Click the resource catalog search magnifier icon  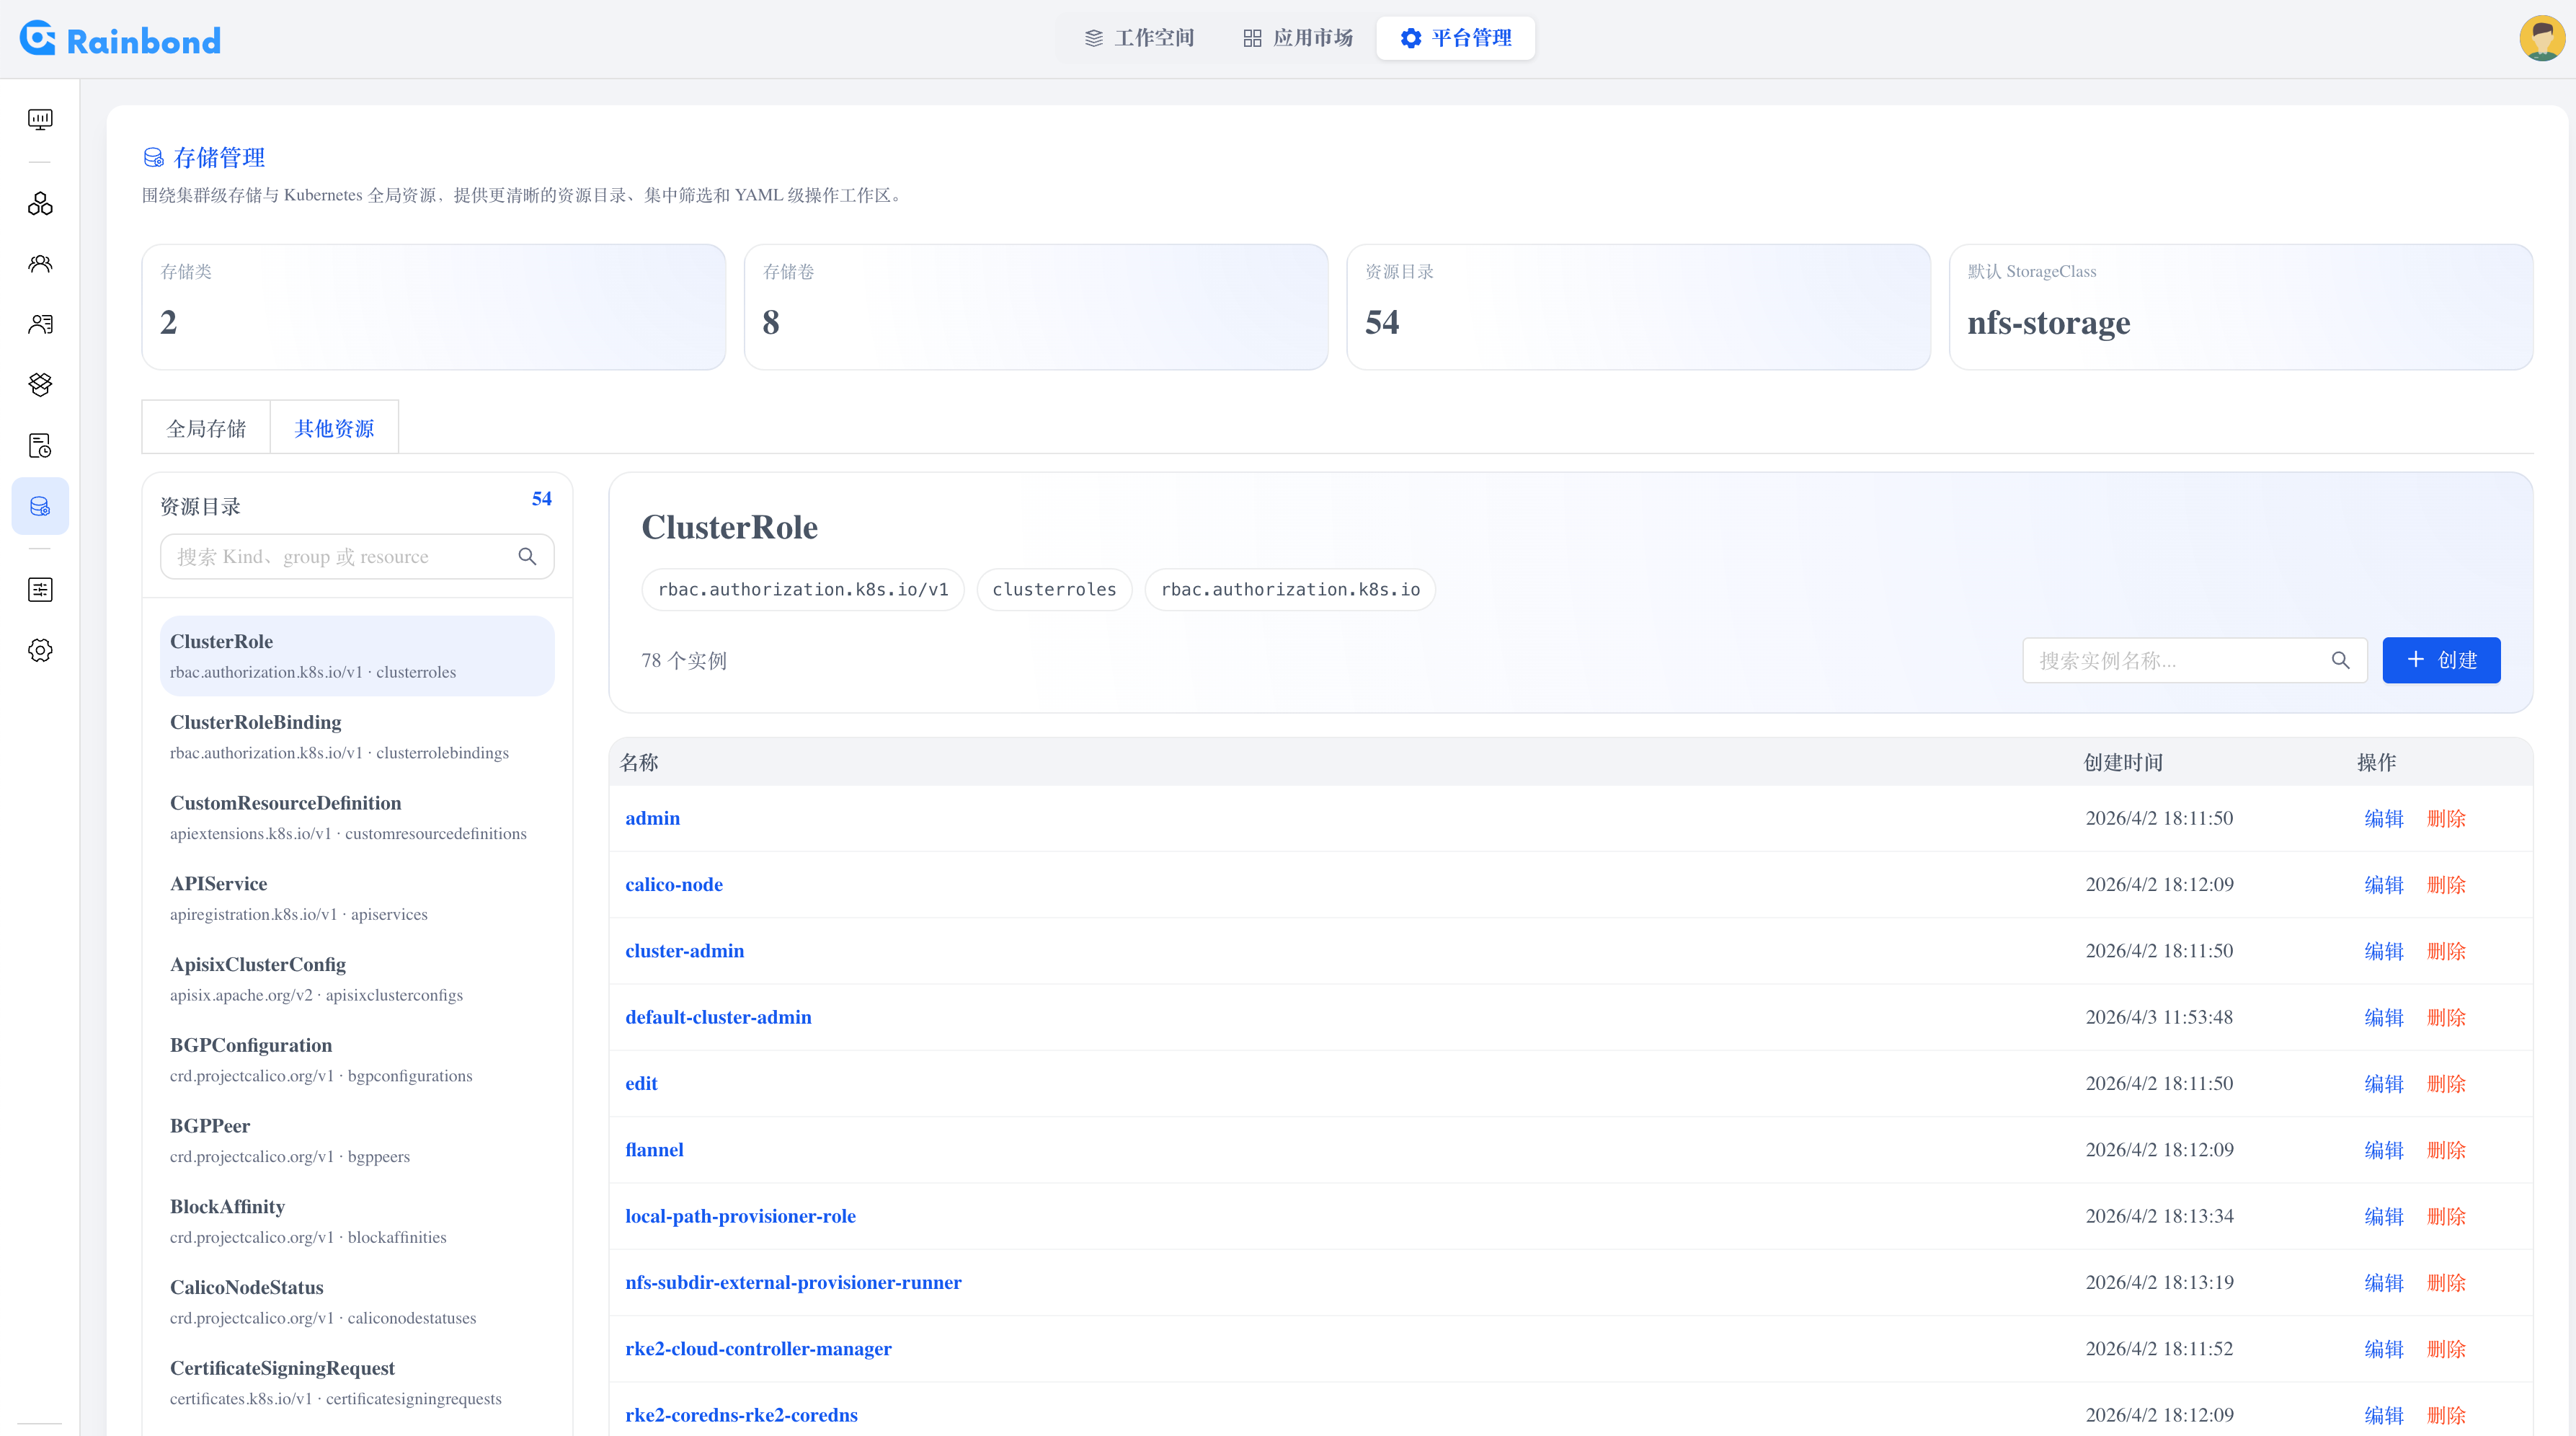pos(527,557)
